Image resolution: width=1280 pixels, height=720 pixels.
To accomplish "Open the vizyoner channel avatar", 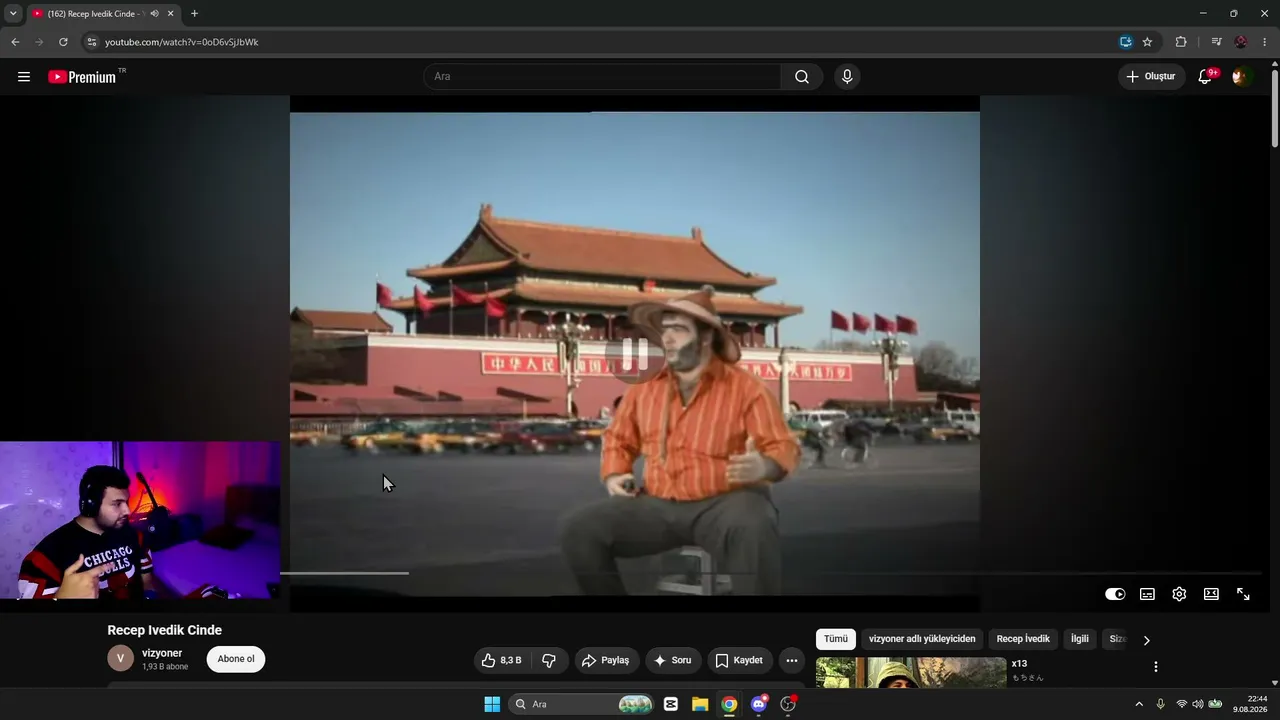I will click(x=120, y=658).
